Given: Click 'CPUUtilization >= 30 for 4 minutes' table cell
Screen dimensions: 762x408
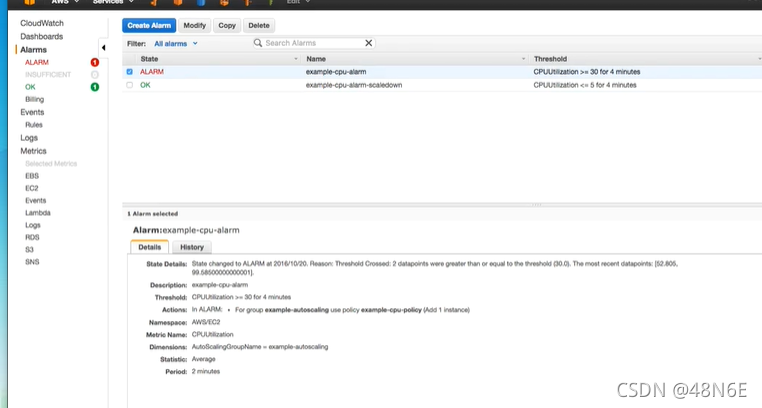Looking at the screenshot, I should 587,72.
